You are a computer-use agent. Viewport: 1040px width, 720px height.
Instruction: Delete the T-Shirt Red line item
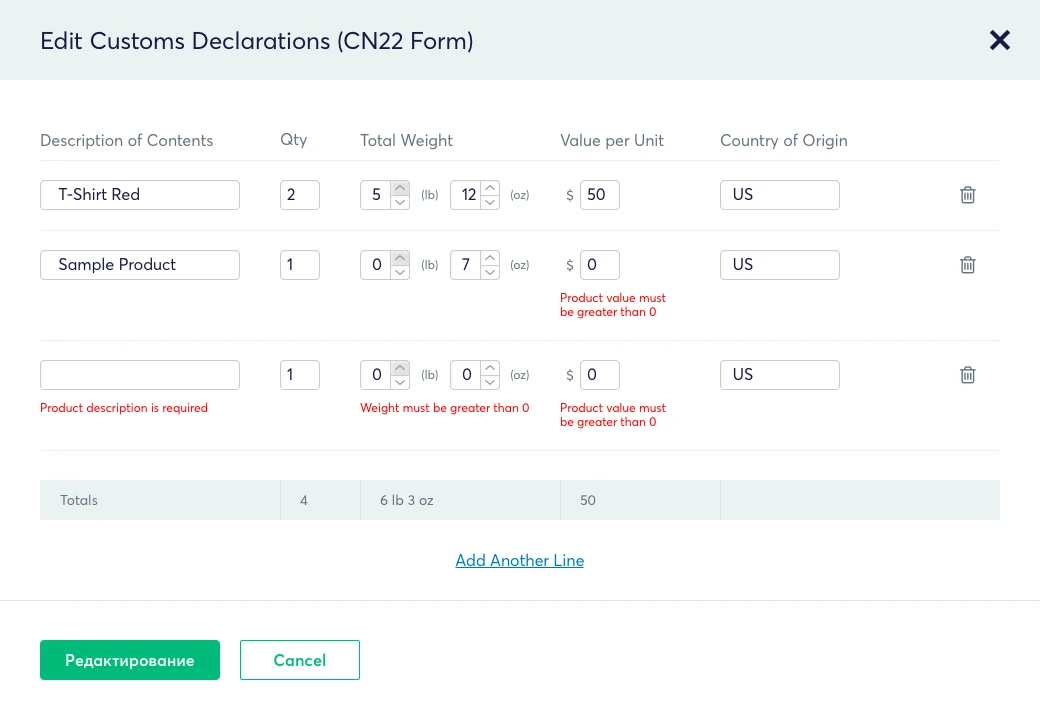pos(968,195)
